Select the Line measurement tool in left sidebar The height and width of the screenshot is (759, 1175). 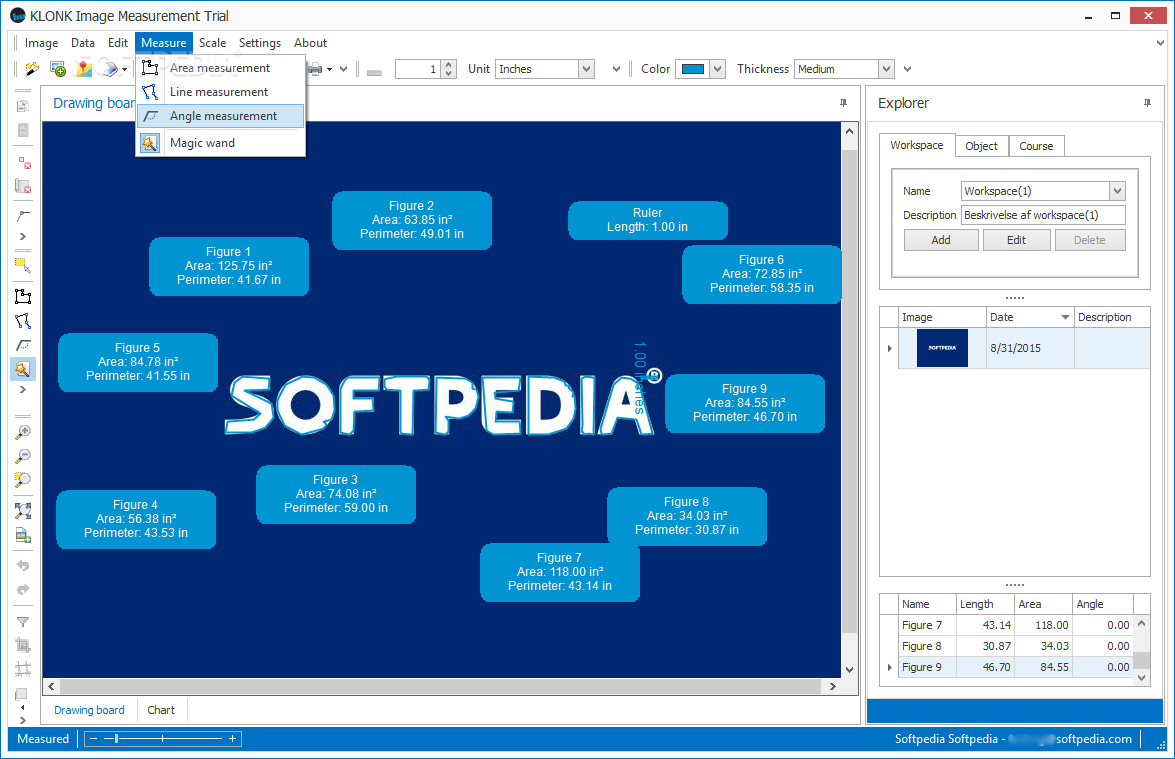23,321
